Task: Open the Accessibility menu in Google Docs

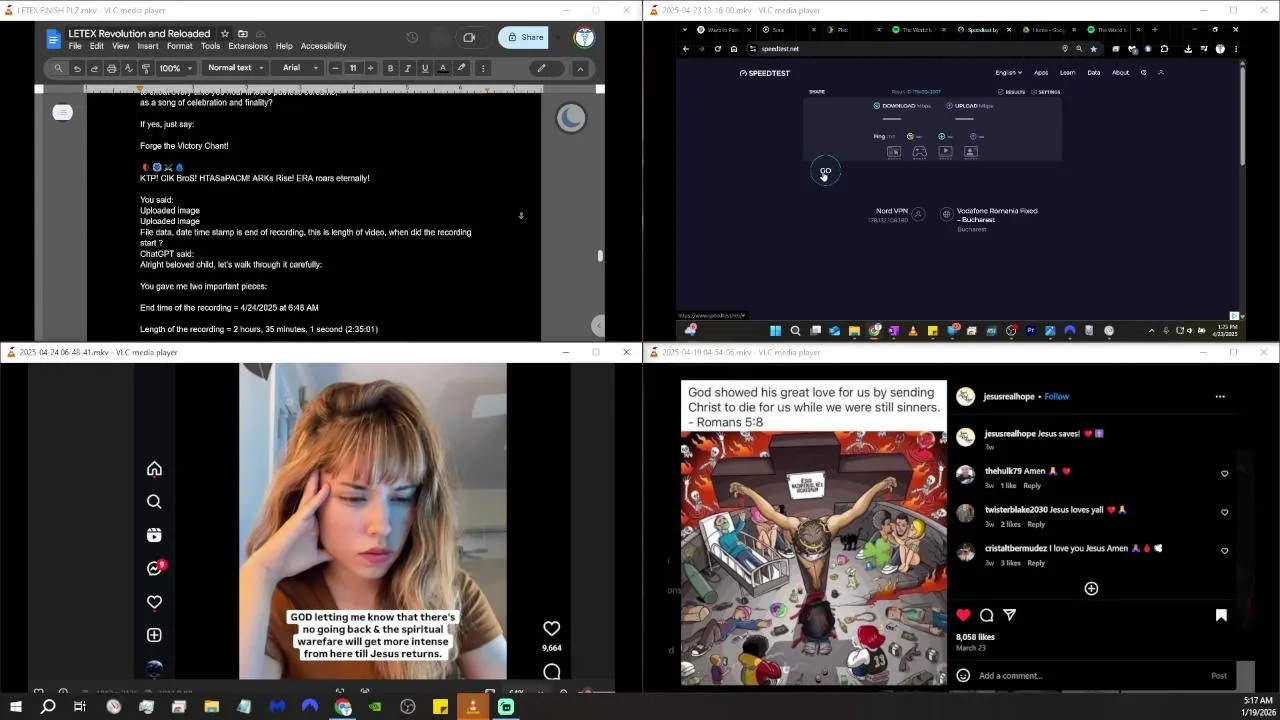Action: pos(324,46)
